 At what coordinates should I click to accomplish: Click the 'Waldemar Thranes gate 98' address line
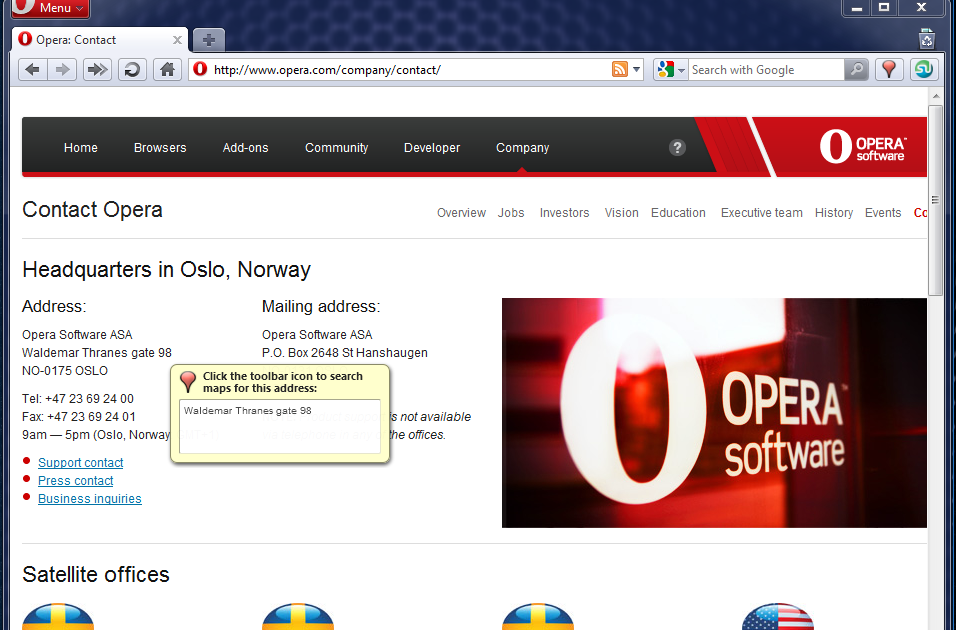[97, 353]
